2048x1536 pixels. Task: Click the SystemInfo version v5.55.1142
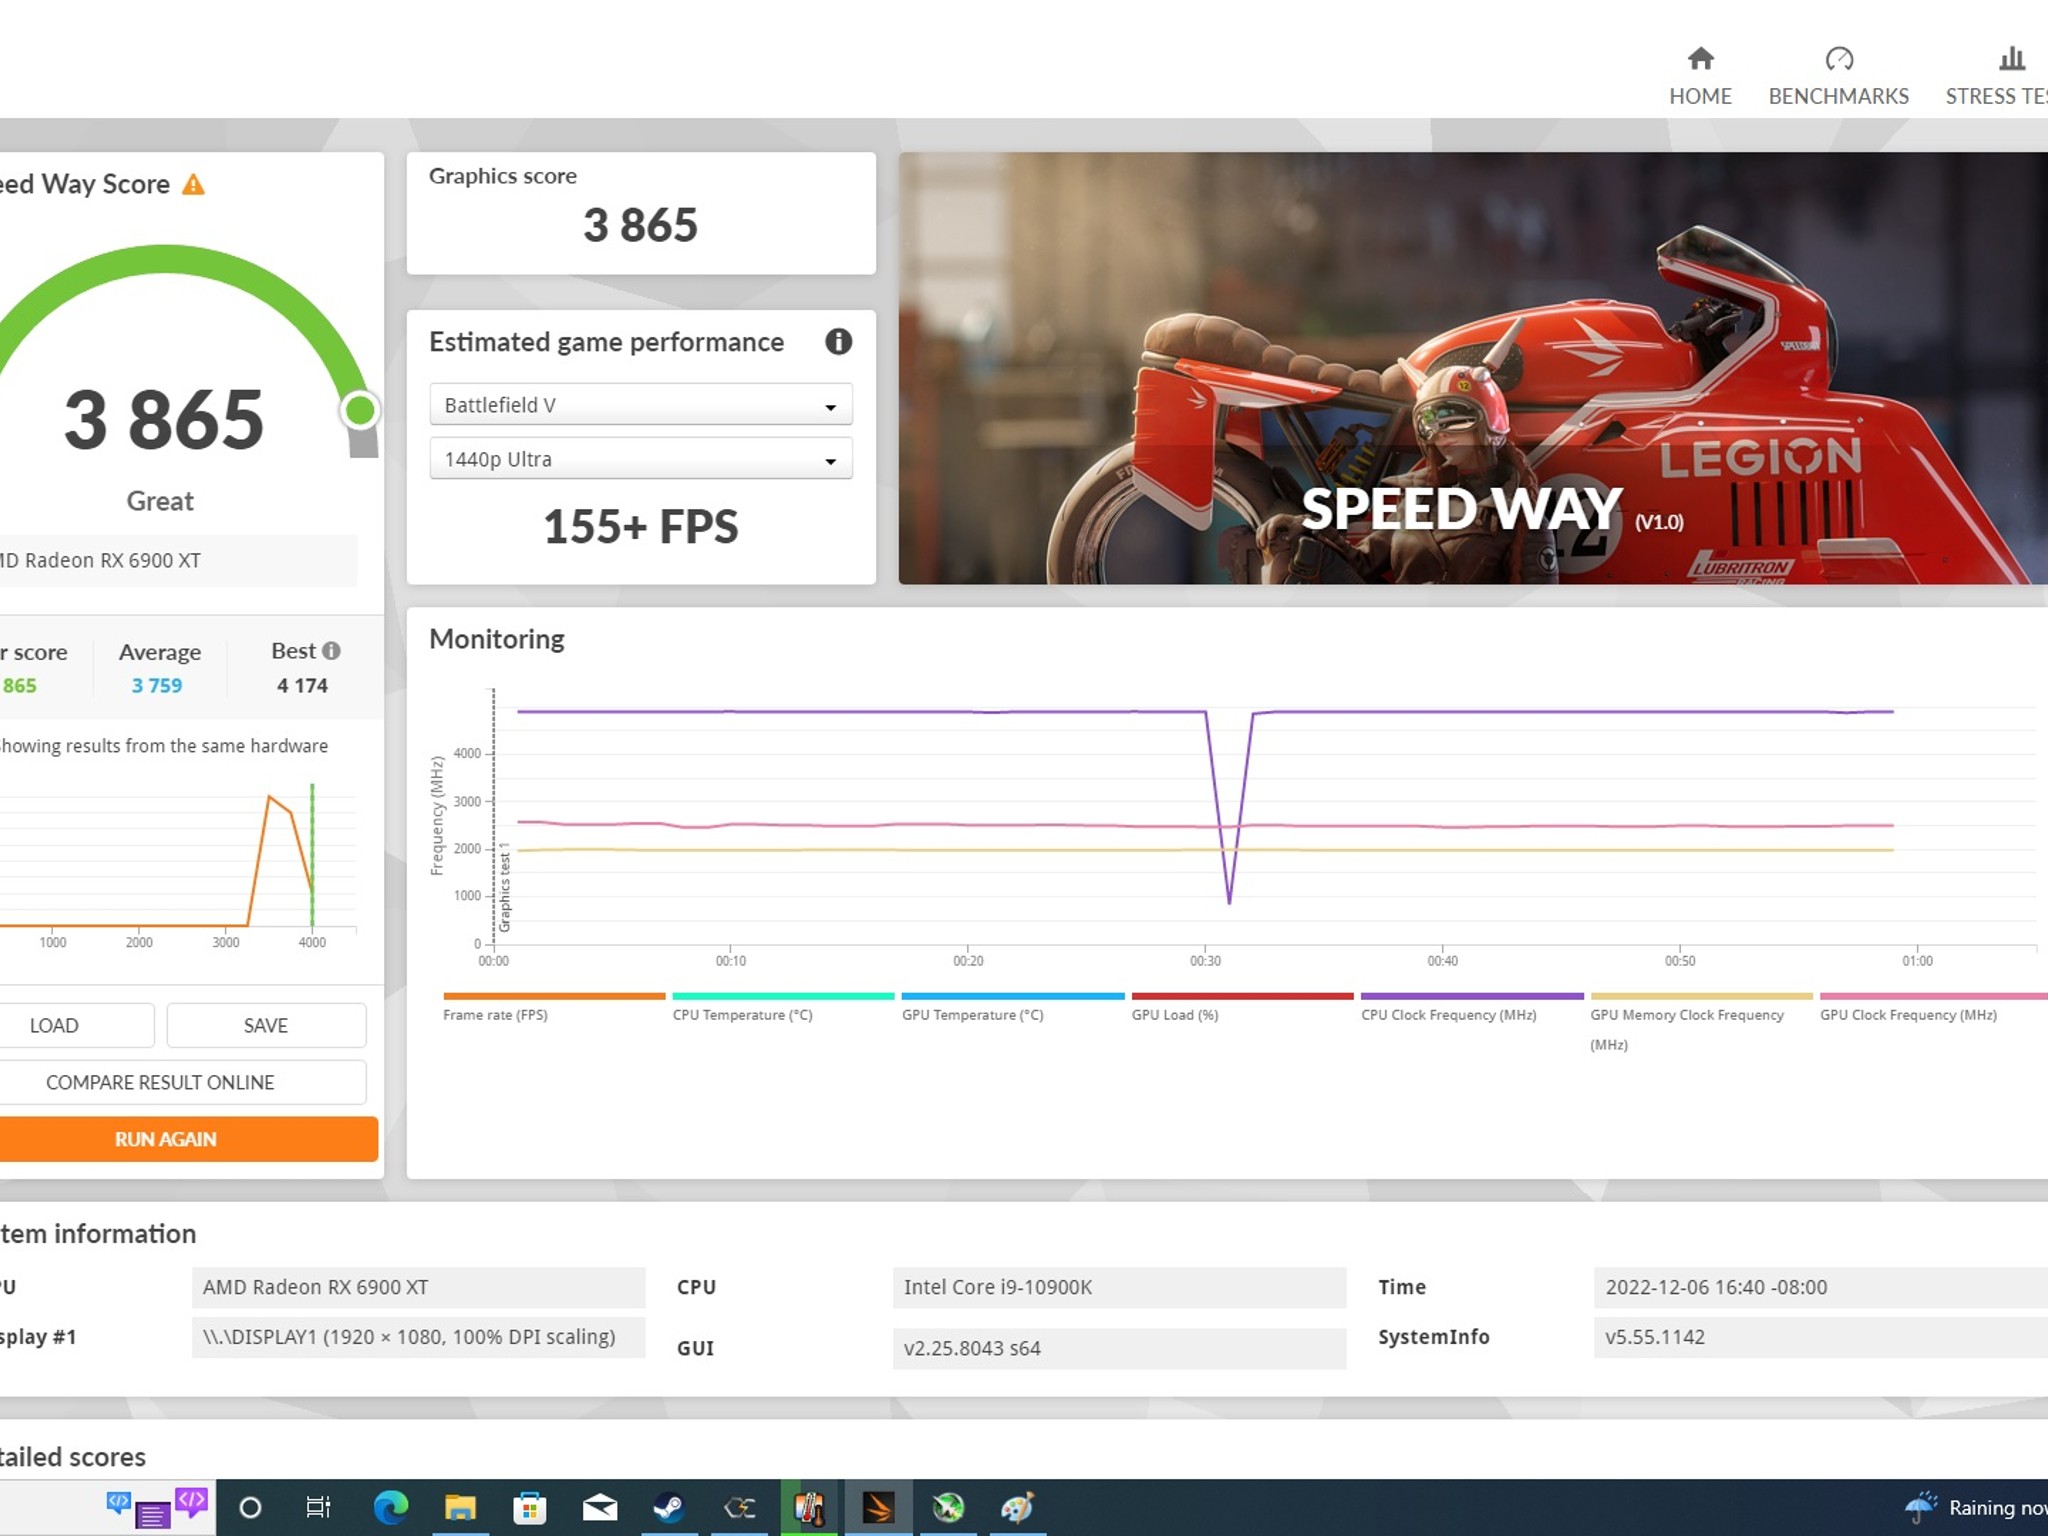click(1820, 1337)
